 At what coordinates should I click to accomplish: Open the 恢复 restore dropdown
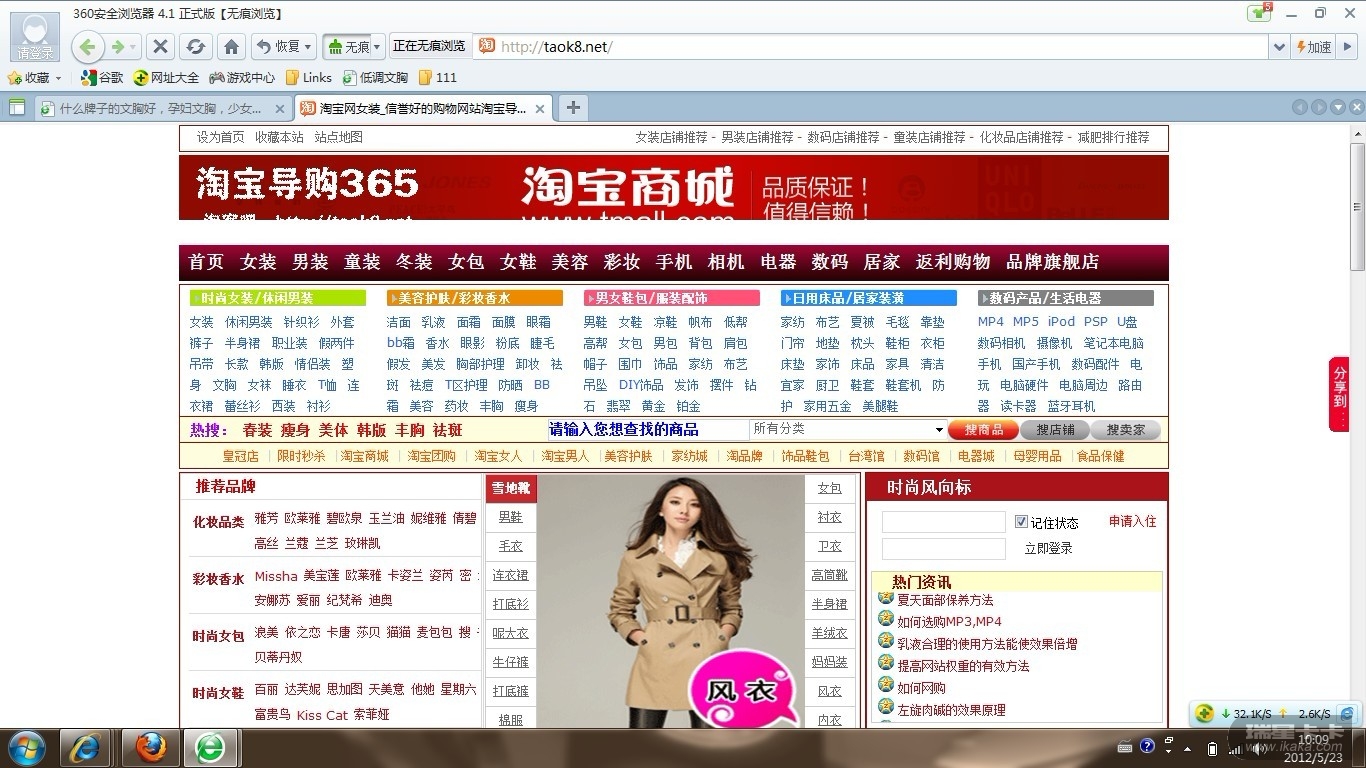click(284, 46)
